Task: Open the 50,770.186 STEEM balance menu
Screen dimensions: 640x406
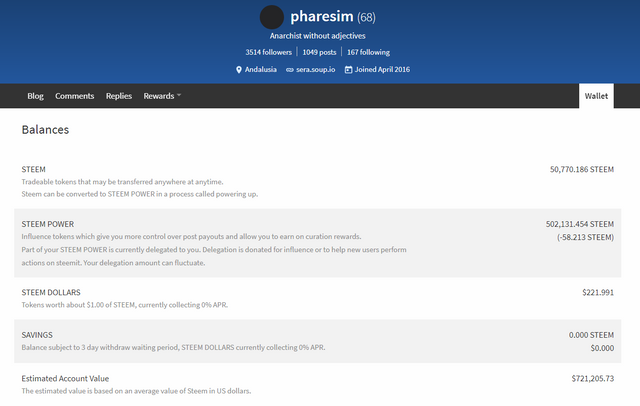Action: 582,169
